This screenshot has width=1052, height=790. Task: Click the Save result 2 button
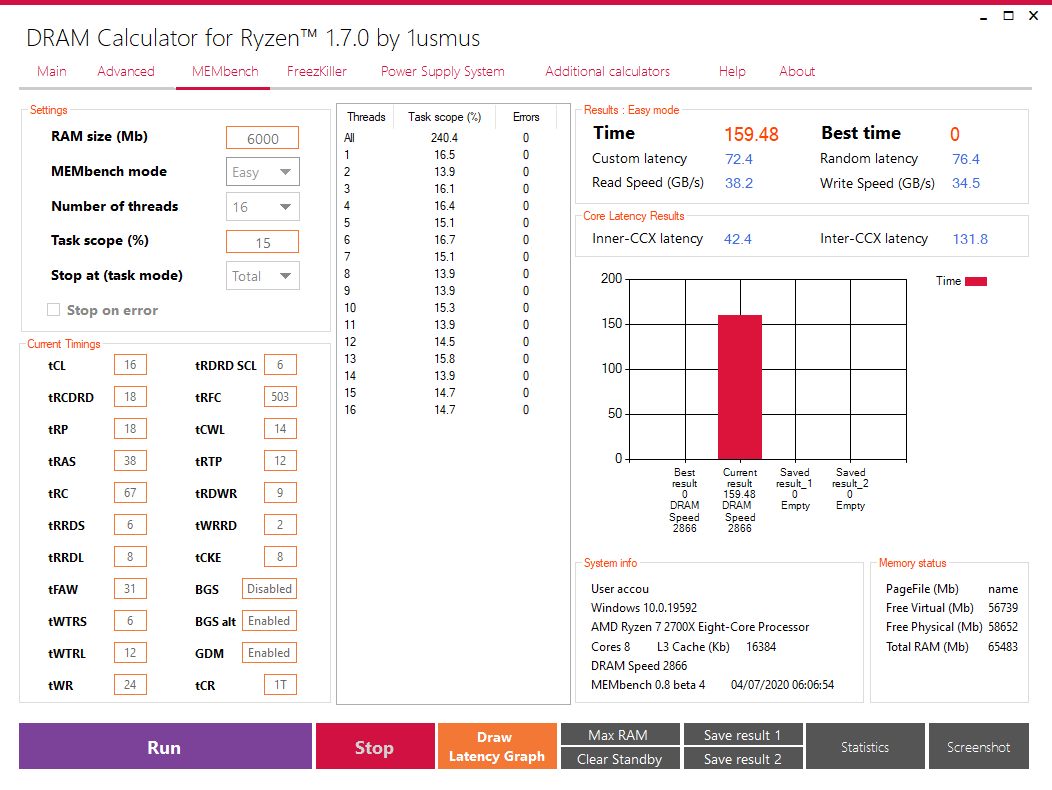[x=743, y=758]
